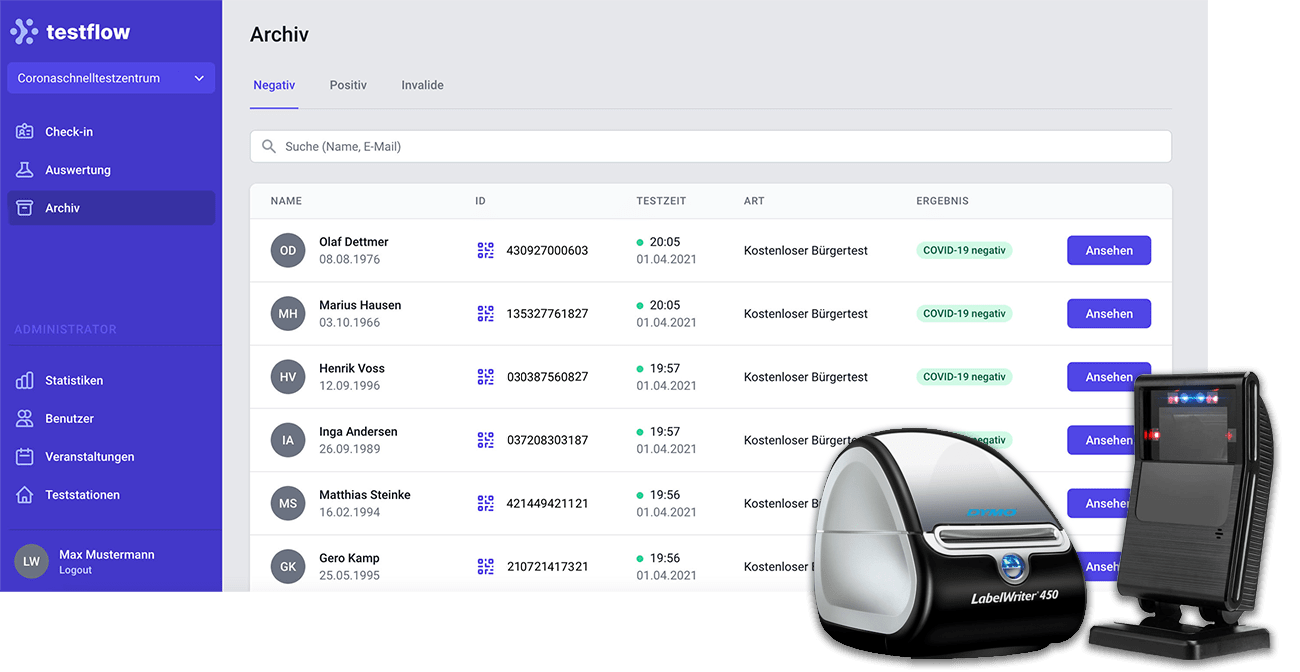Open the Statistiken chart icon
Image resolution: width=1300 pixels, height=672 pixels.
click(25, 381)
